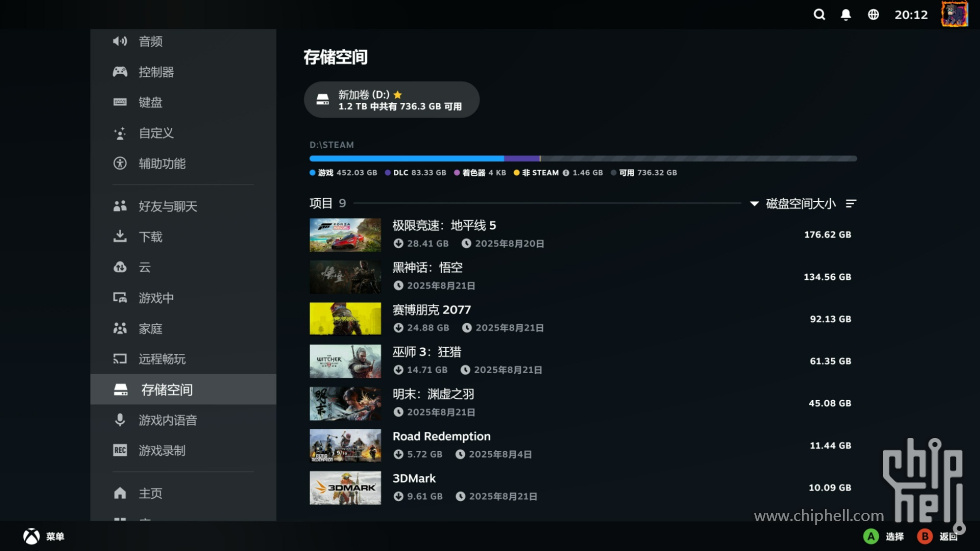Viewport: 980px width, 551px height.
Task: Click the storage drive icon in sidebar
Action: pyautogui.click(x=121, y=390)
